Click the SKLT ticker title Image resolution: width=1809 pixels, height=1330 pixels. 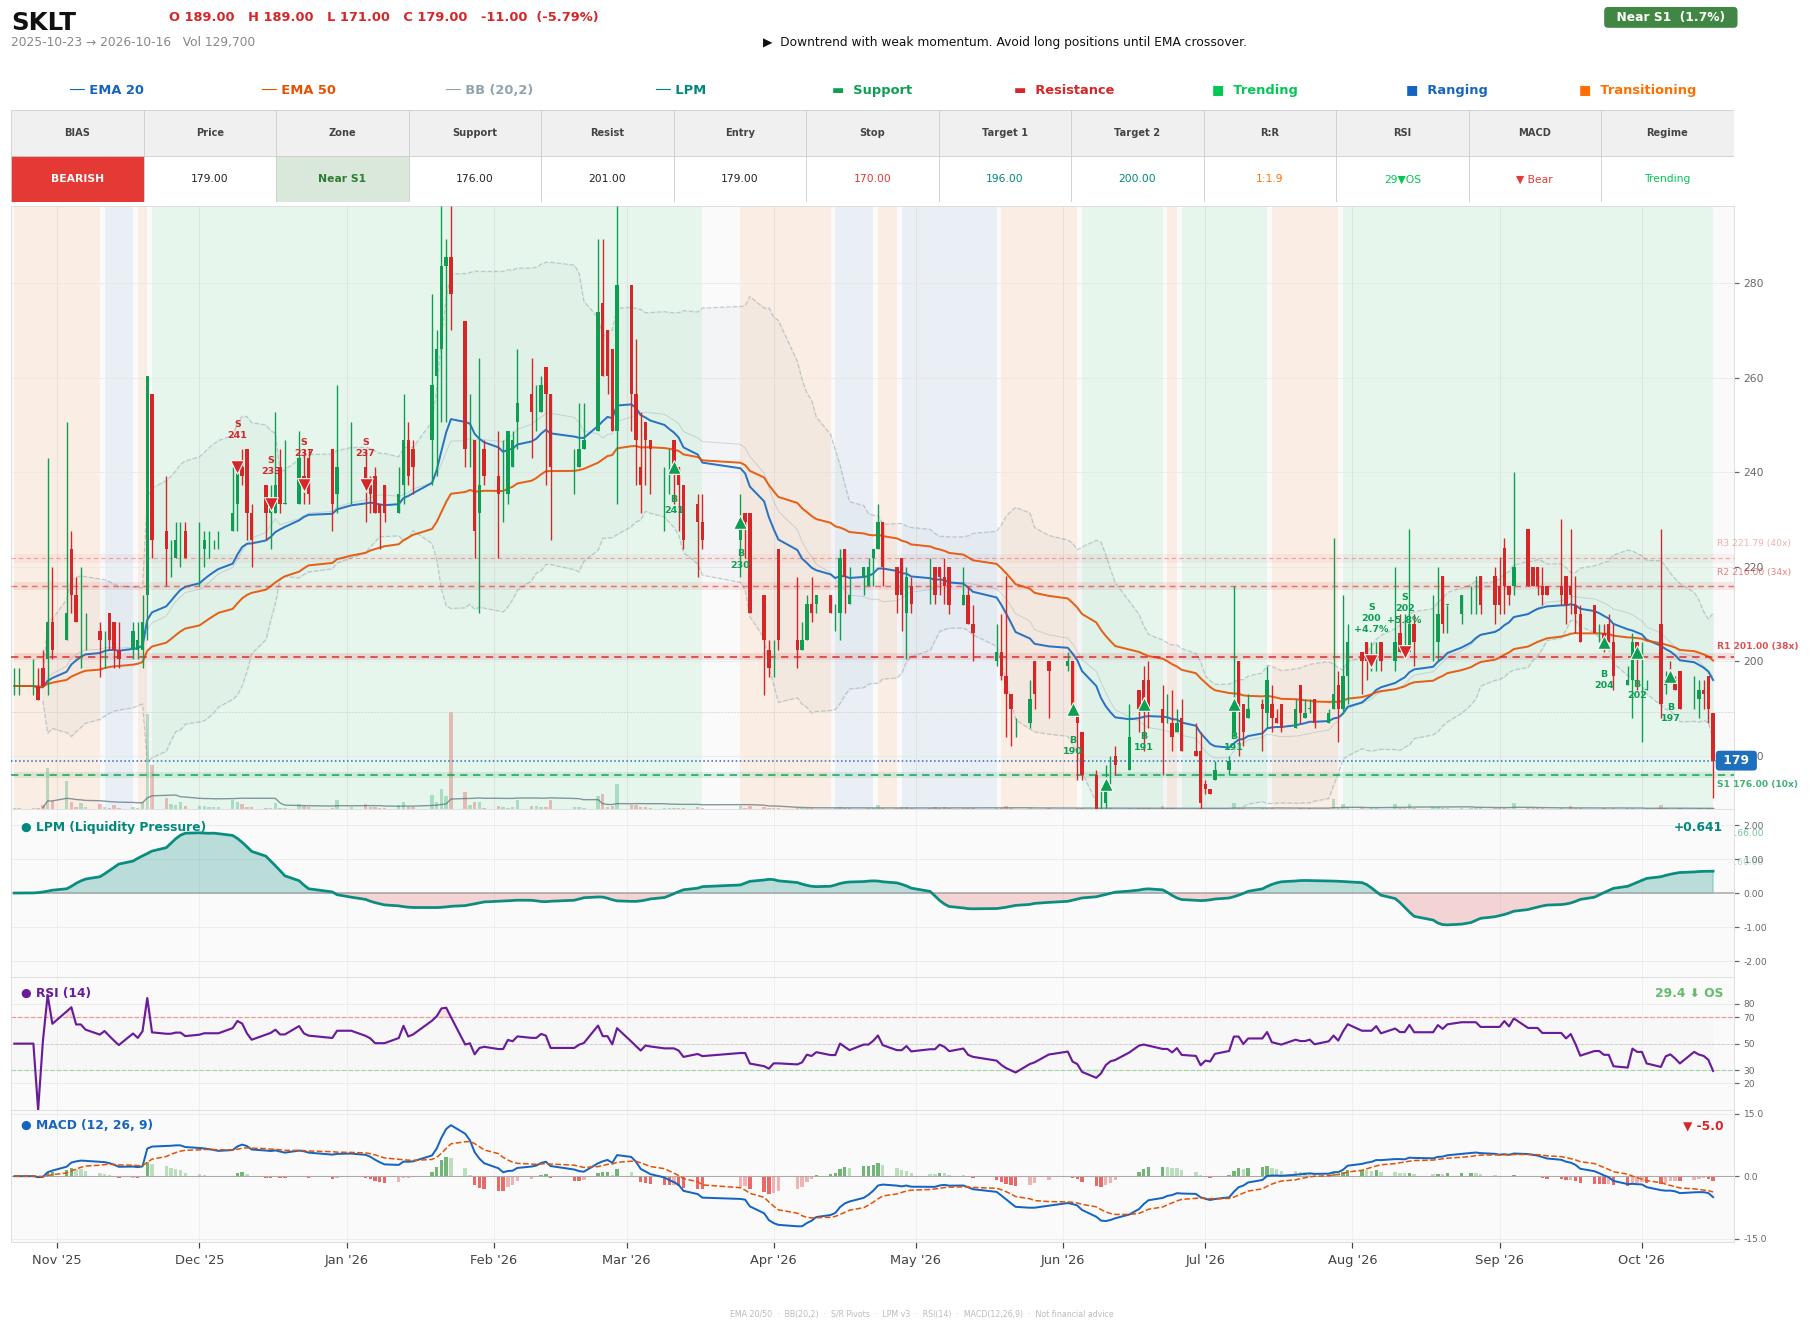[x=43, y=22]
